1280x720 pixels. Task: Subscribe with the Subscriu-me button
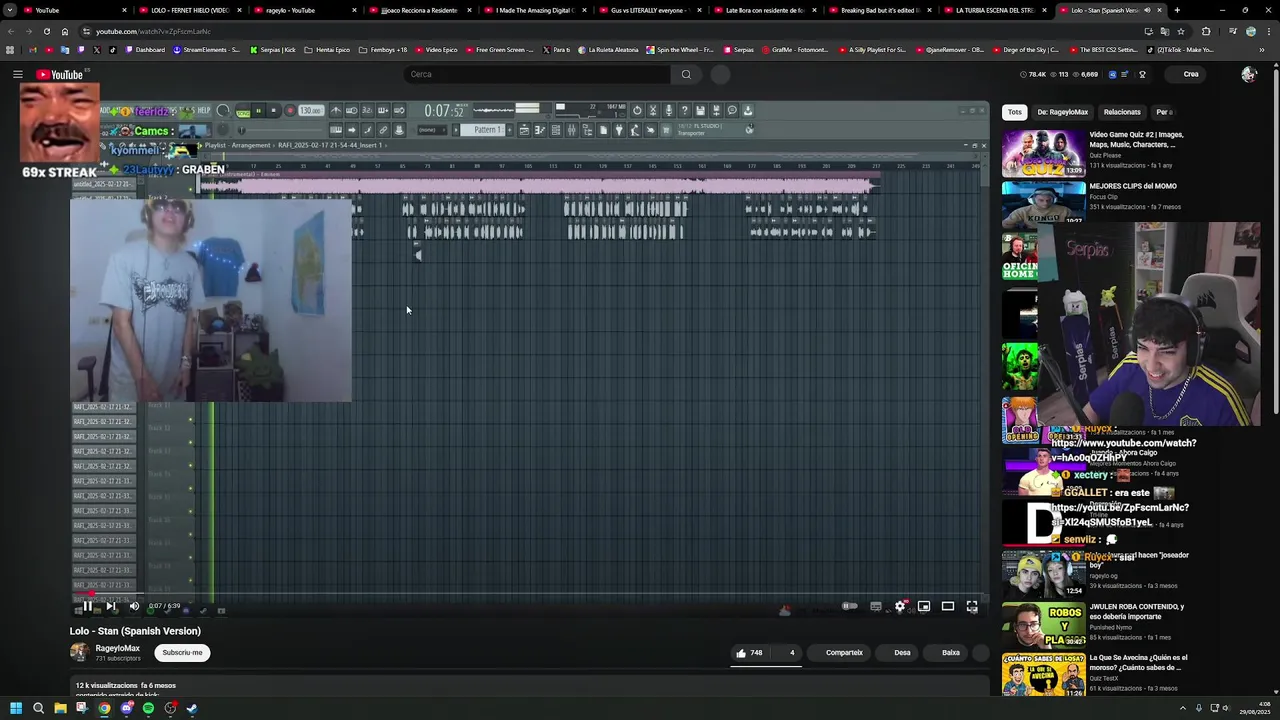point(182,653)
